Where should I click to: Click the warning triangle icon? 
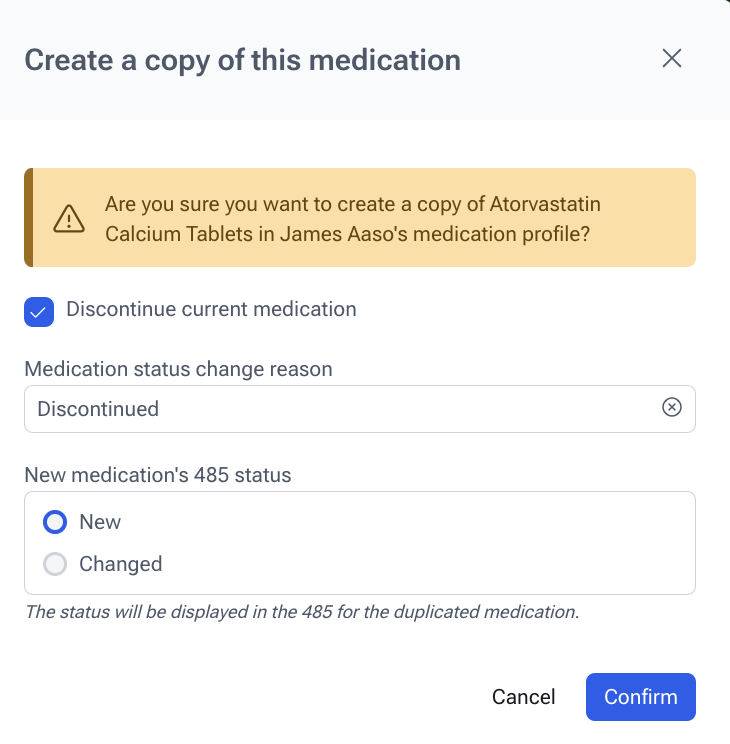coord(69,217)
